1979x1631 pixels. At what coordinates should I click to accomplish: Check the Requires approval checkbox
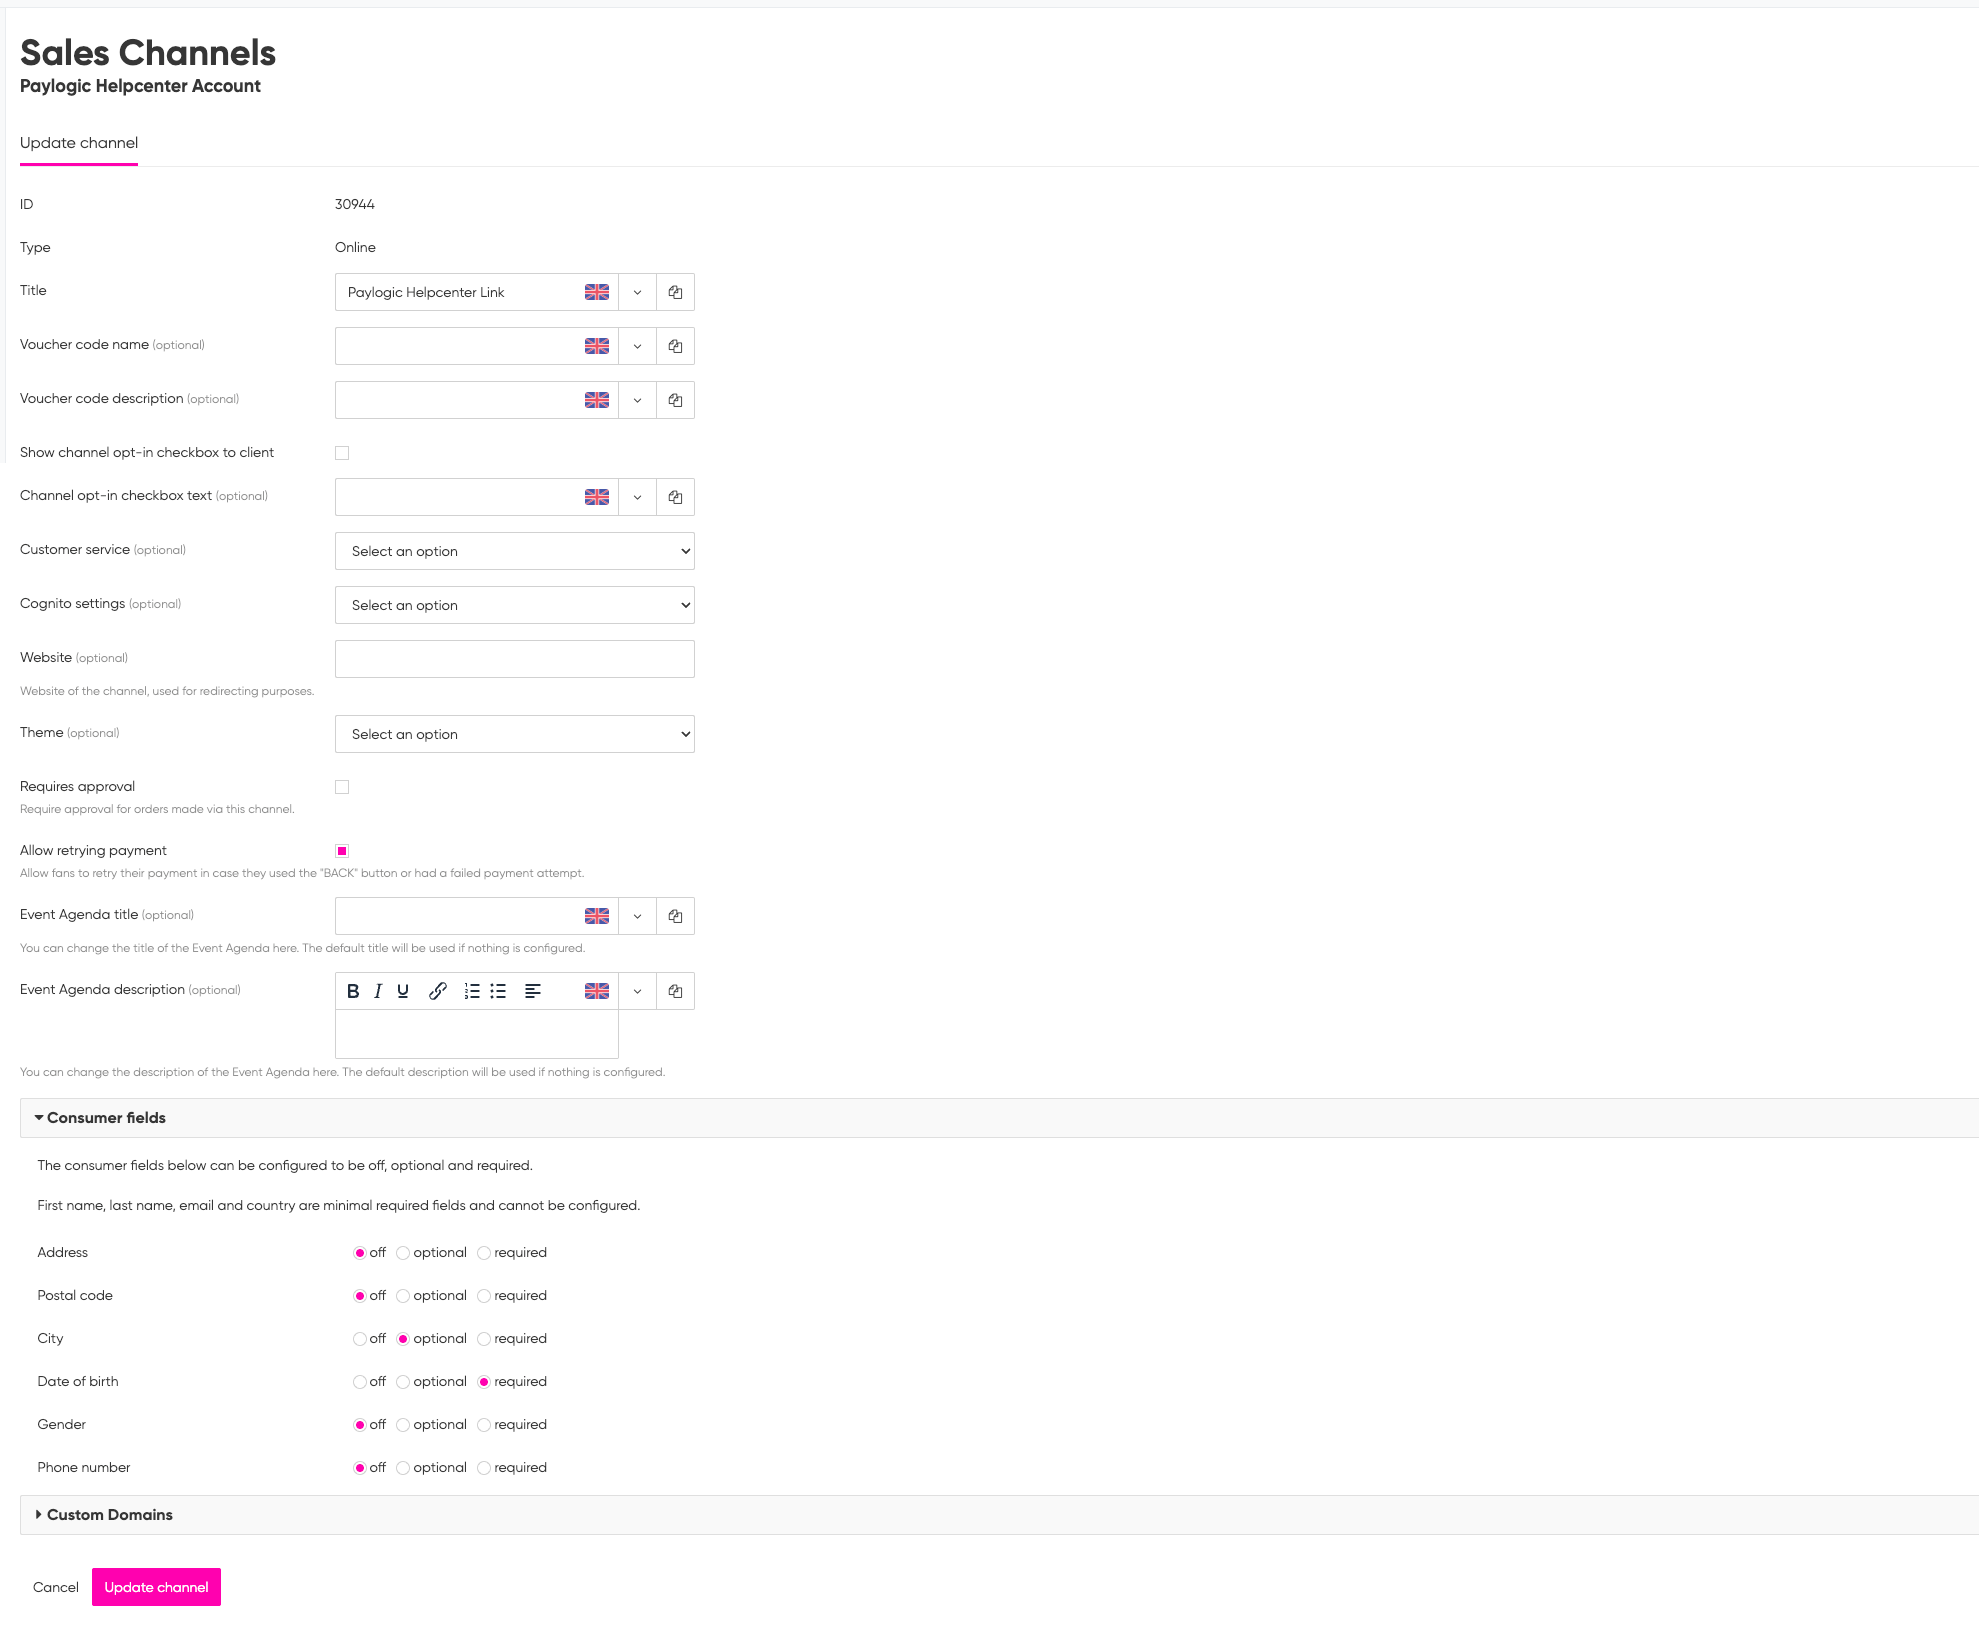point(342,787)
